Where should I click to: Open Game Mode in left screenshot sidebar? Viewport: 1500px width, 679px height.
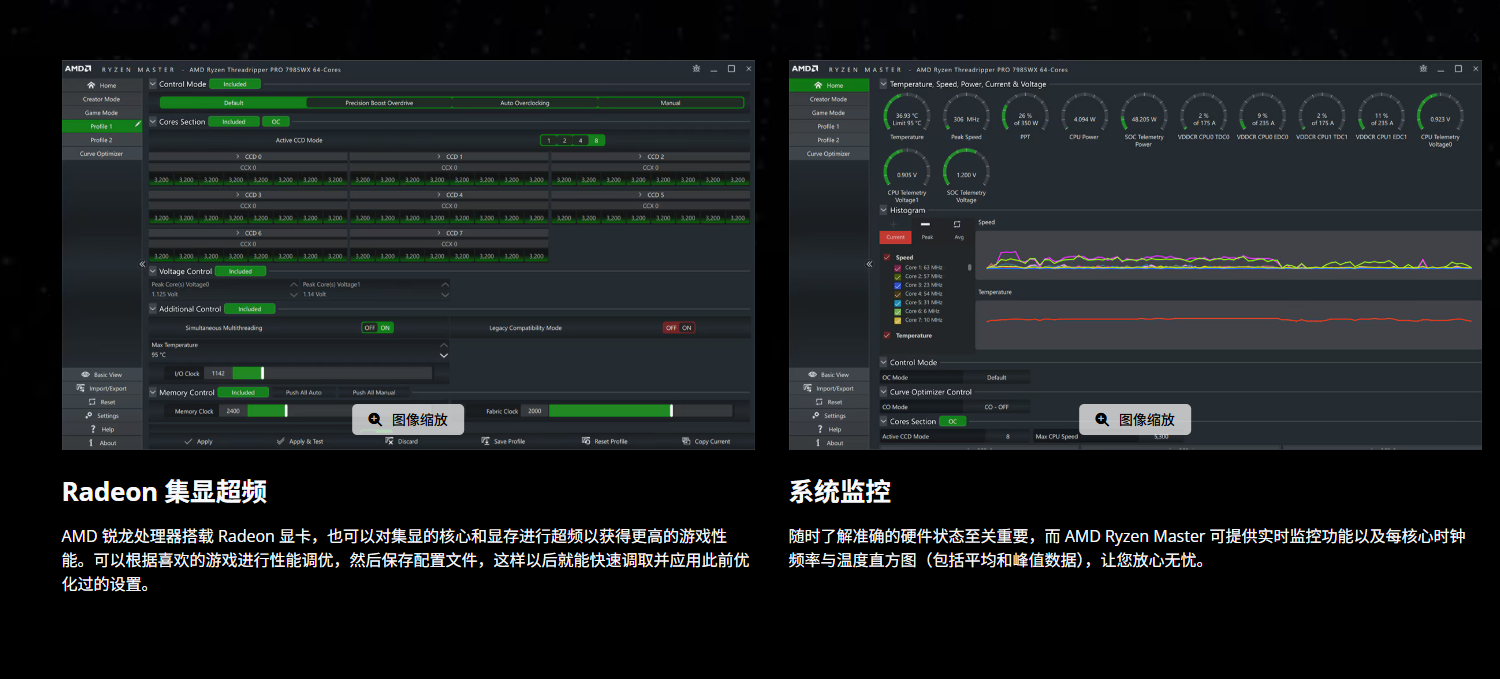point(101,113)
